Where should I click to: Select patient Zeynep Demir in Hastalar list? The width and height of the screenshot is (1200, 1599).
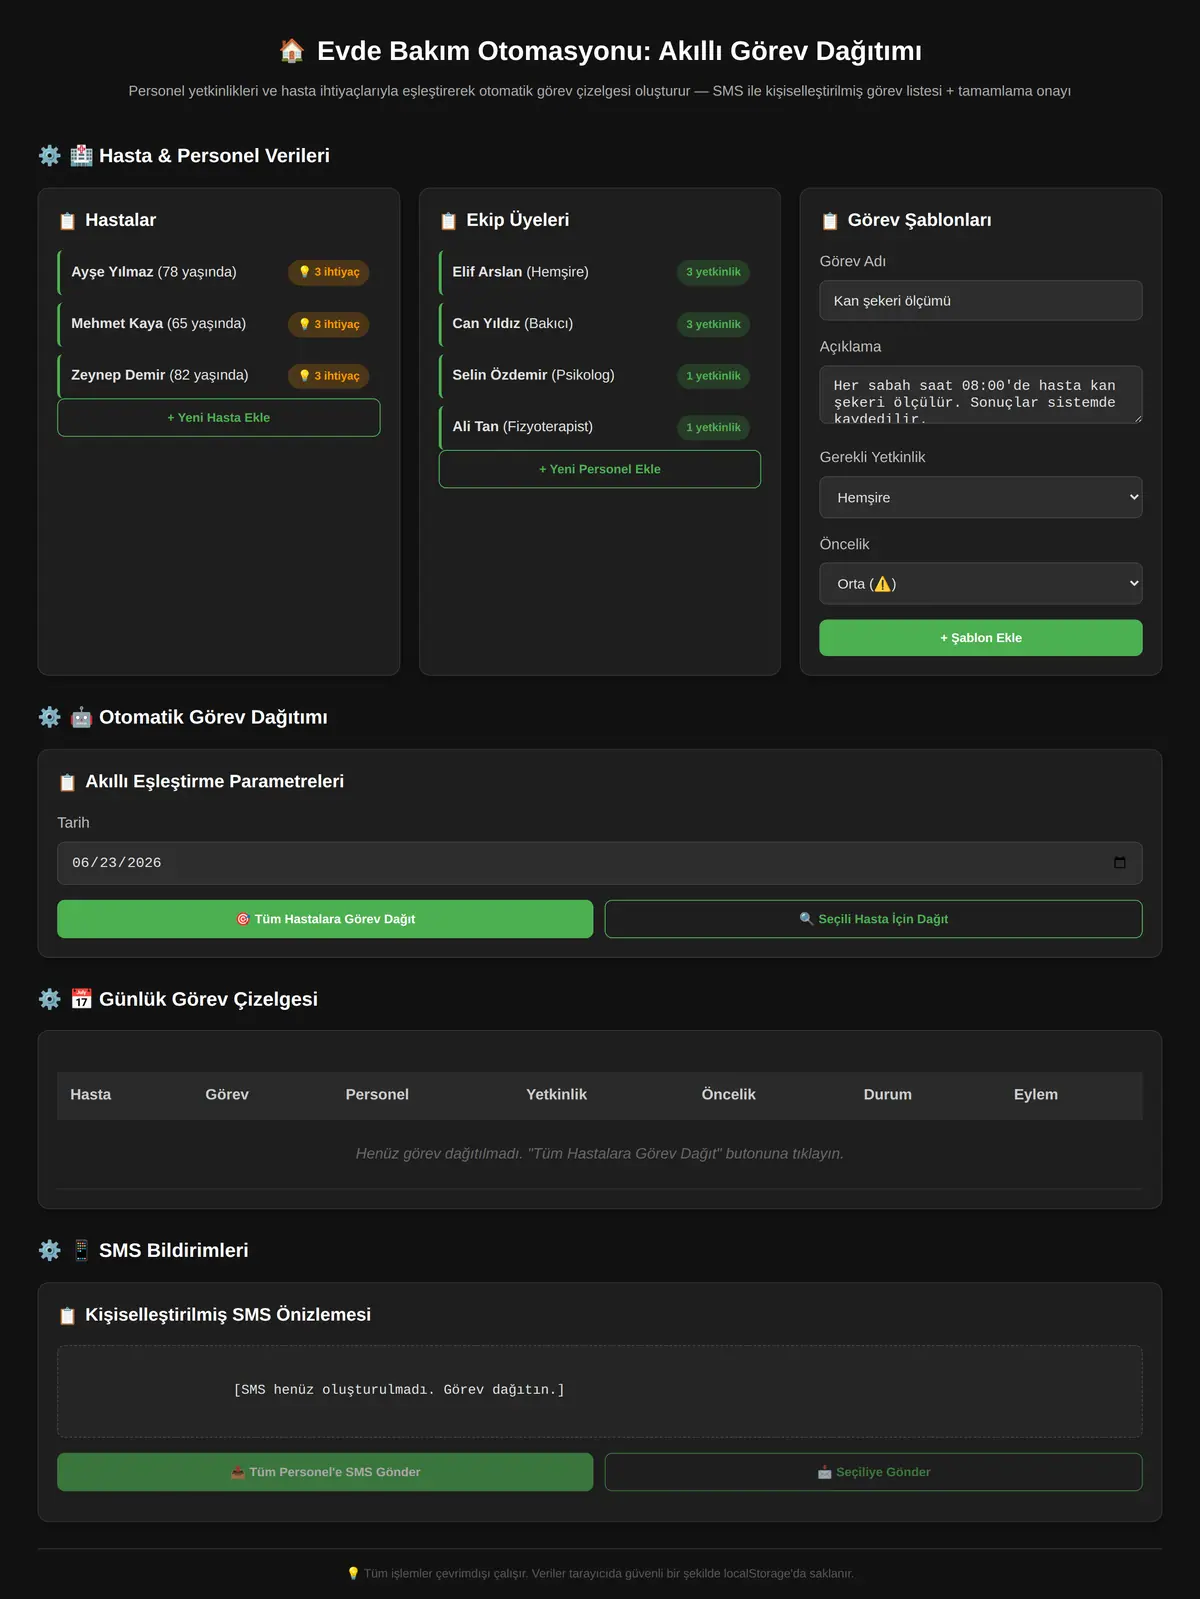point(219,376)
